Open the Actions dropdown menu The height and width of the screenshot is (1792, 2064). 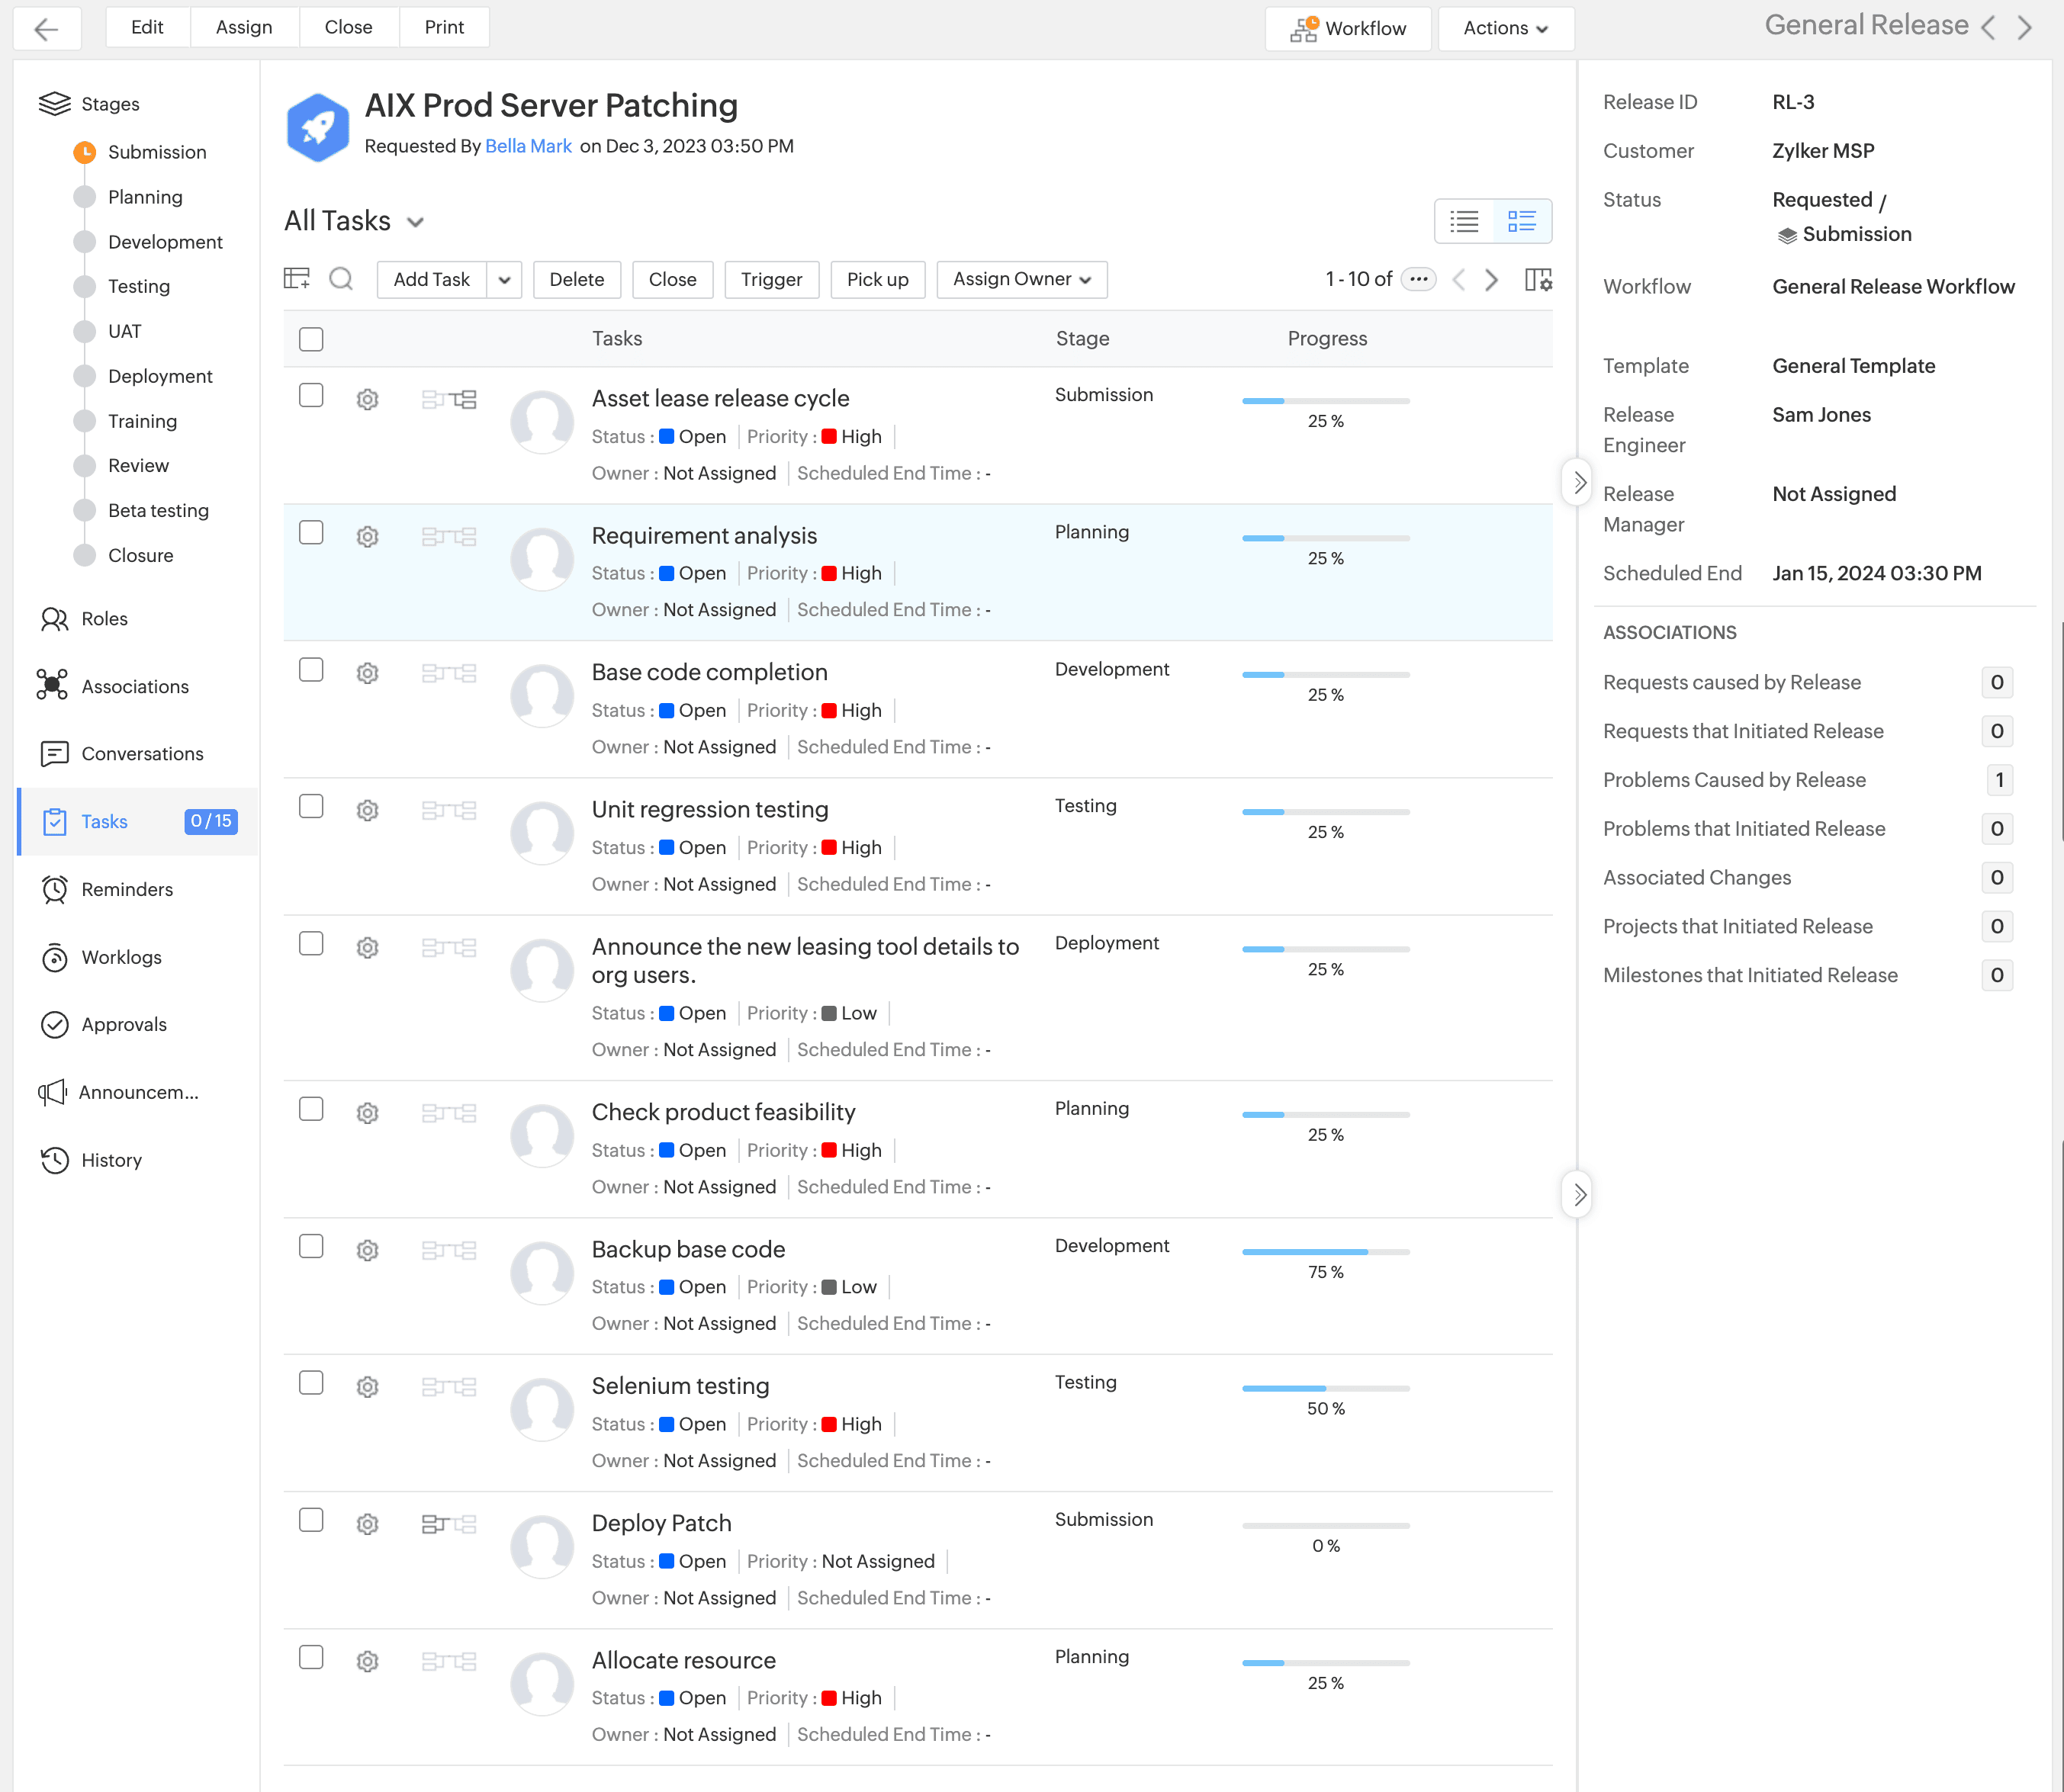1505,28
